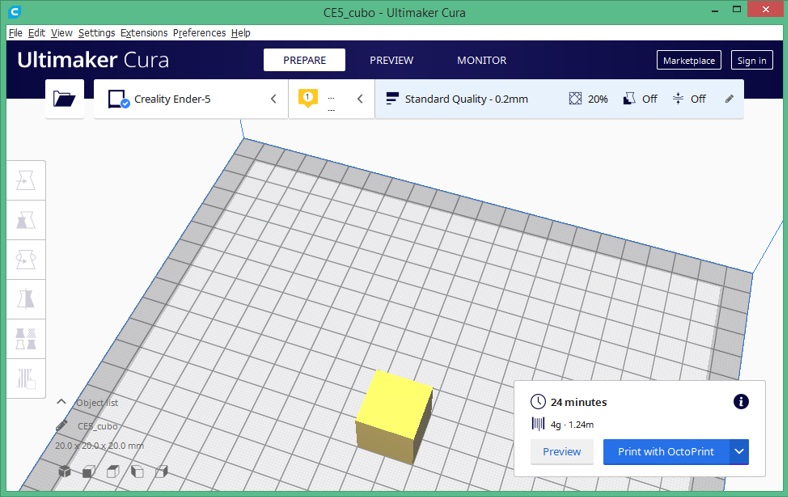The width and height of the screenshot is (788, 497).
Task: Click the Sign in button
Action: pyautogui.click(x=751, y=60)
